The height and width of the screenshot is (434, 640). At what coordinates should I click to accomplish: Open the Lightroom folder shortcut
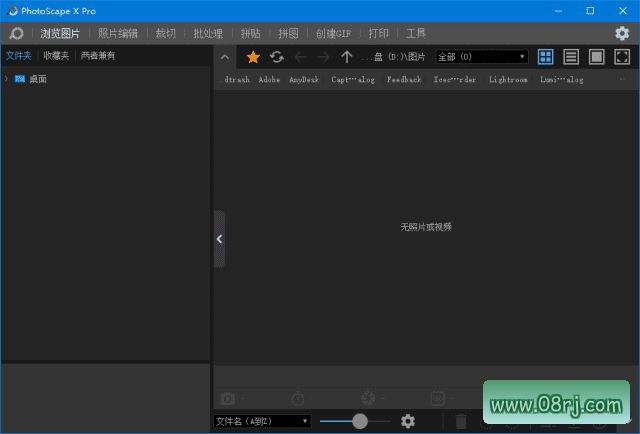click(508, 79)
